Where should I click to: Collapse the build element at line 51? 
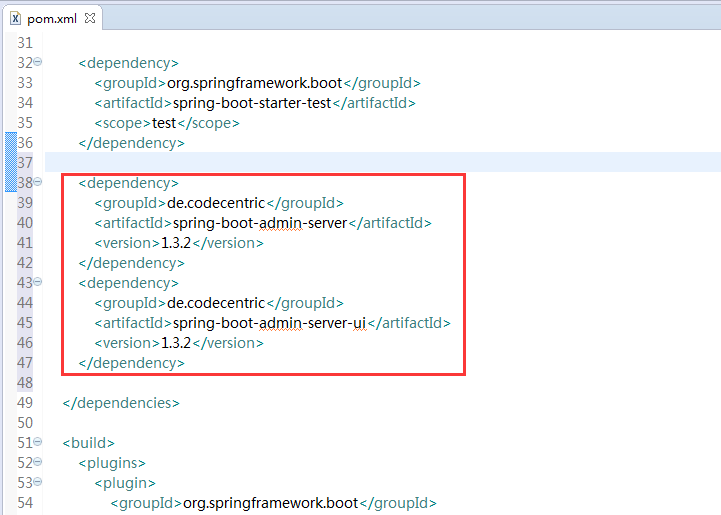tap(38, 441)
